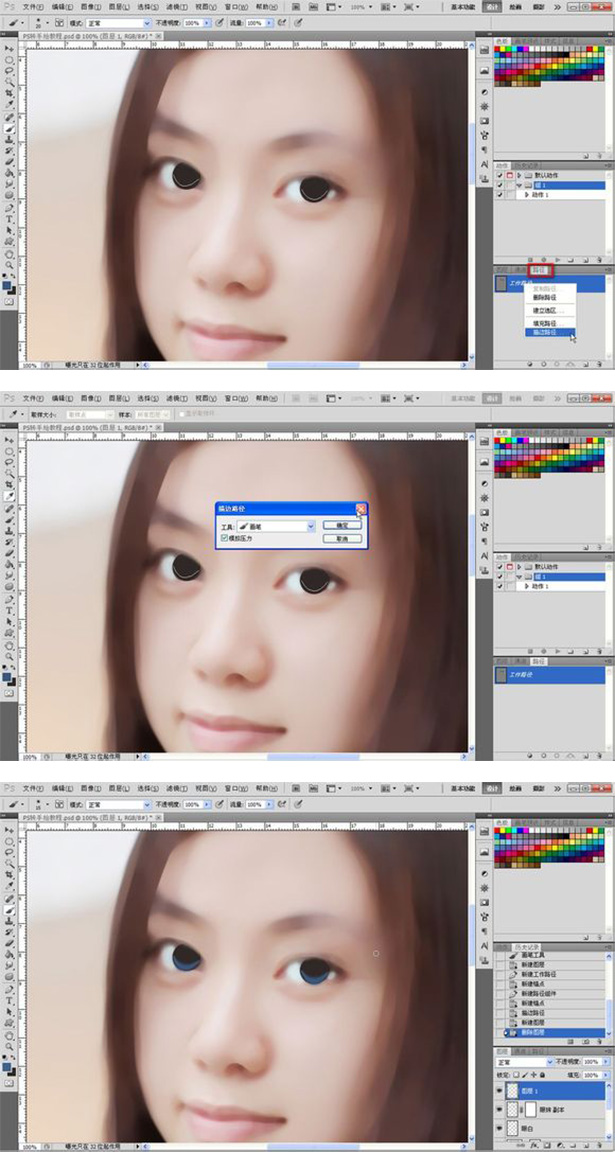Choose 填充路径 in the paths context menu
The width and height of the screenshot is (615, 1152).
point(546,322)
